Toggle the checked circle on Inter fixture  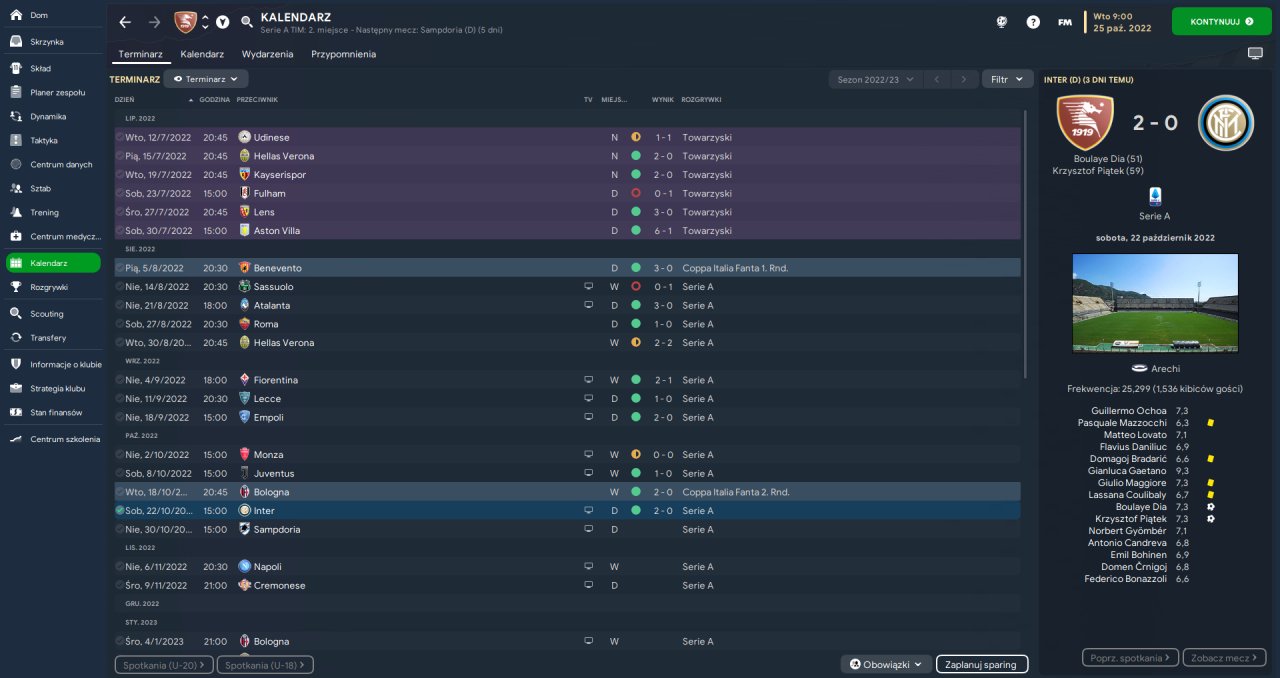120,511
